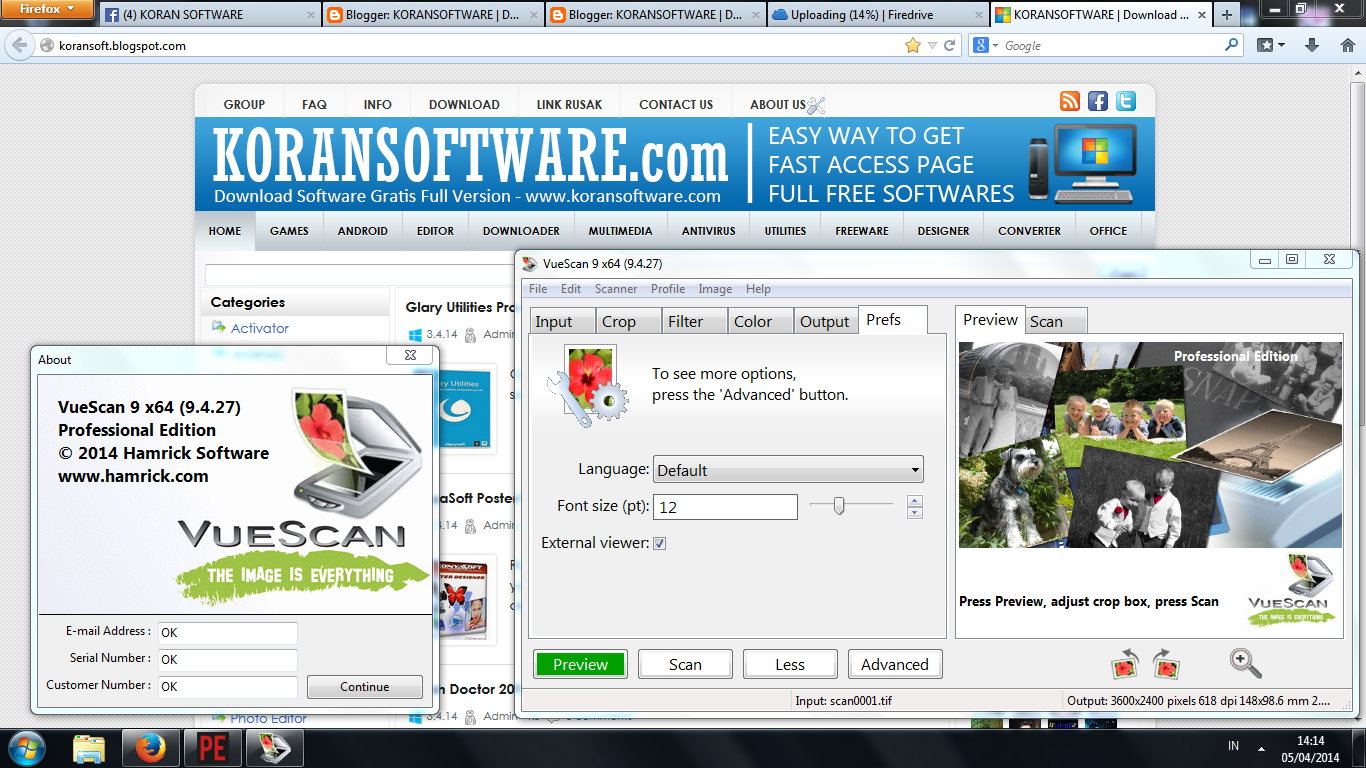The image size is (1366, 768).
Task: Click the Google search magnifier icon
Action: (x=1232, y=45)
